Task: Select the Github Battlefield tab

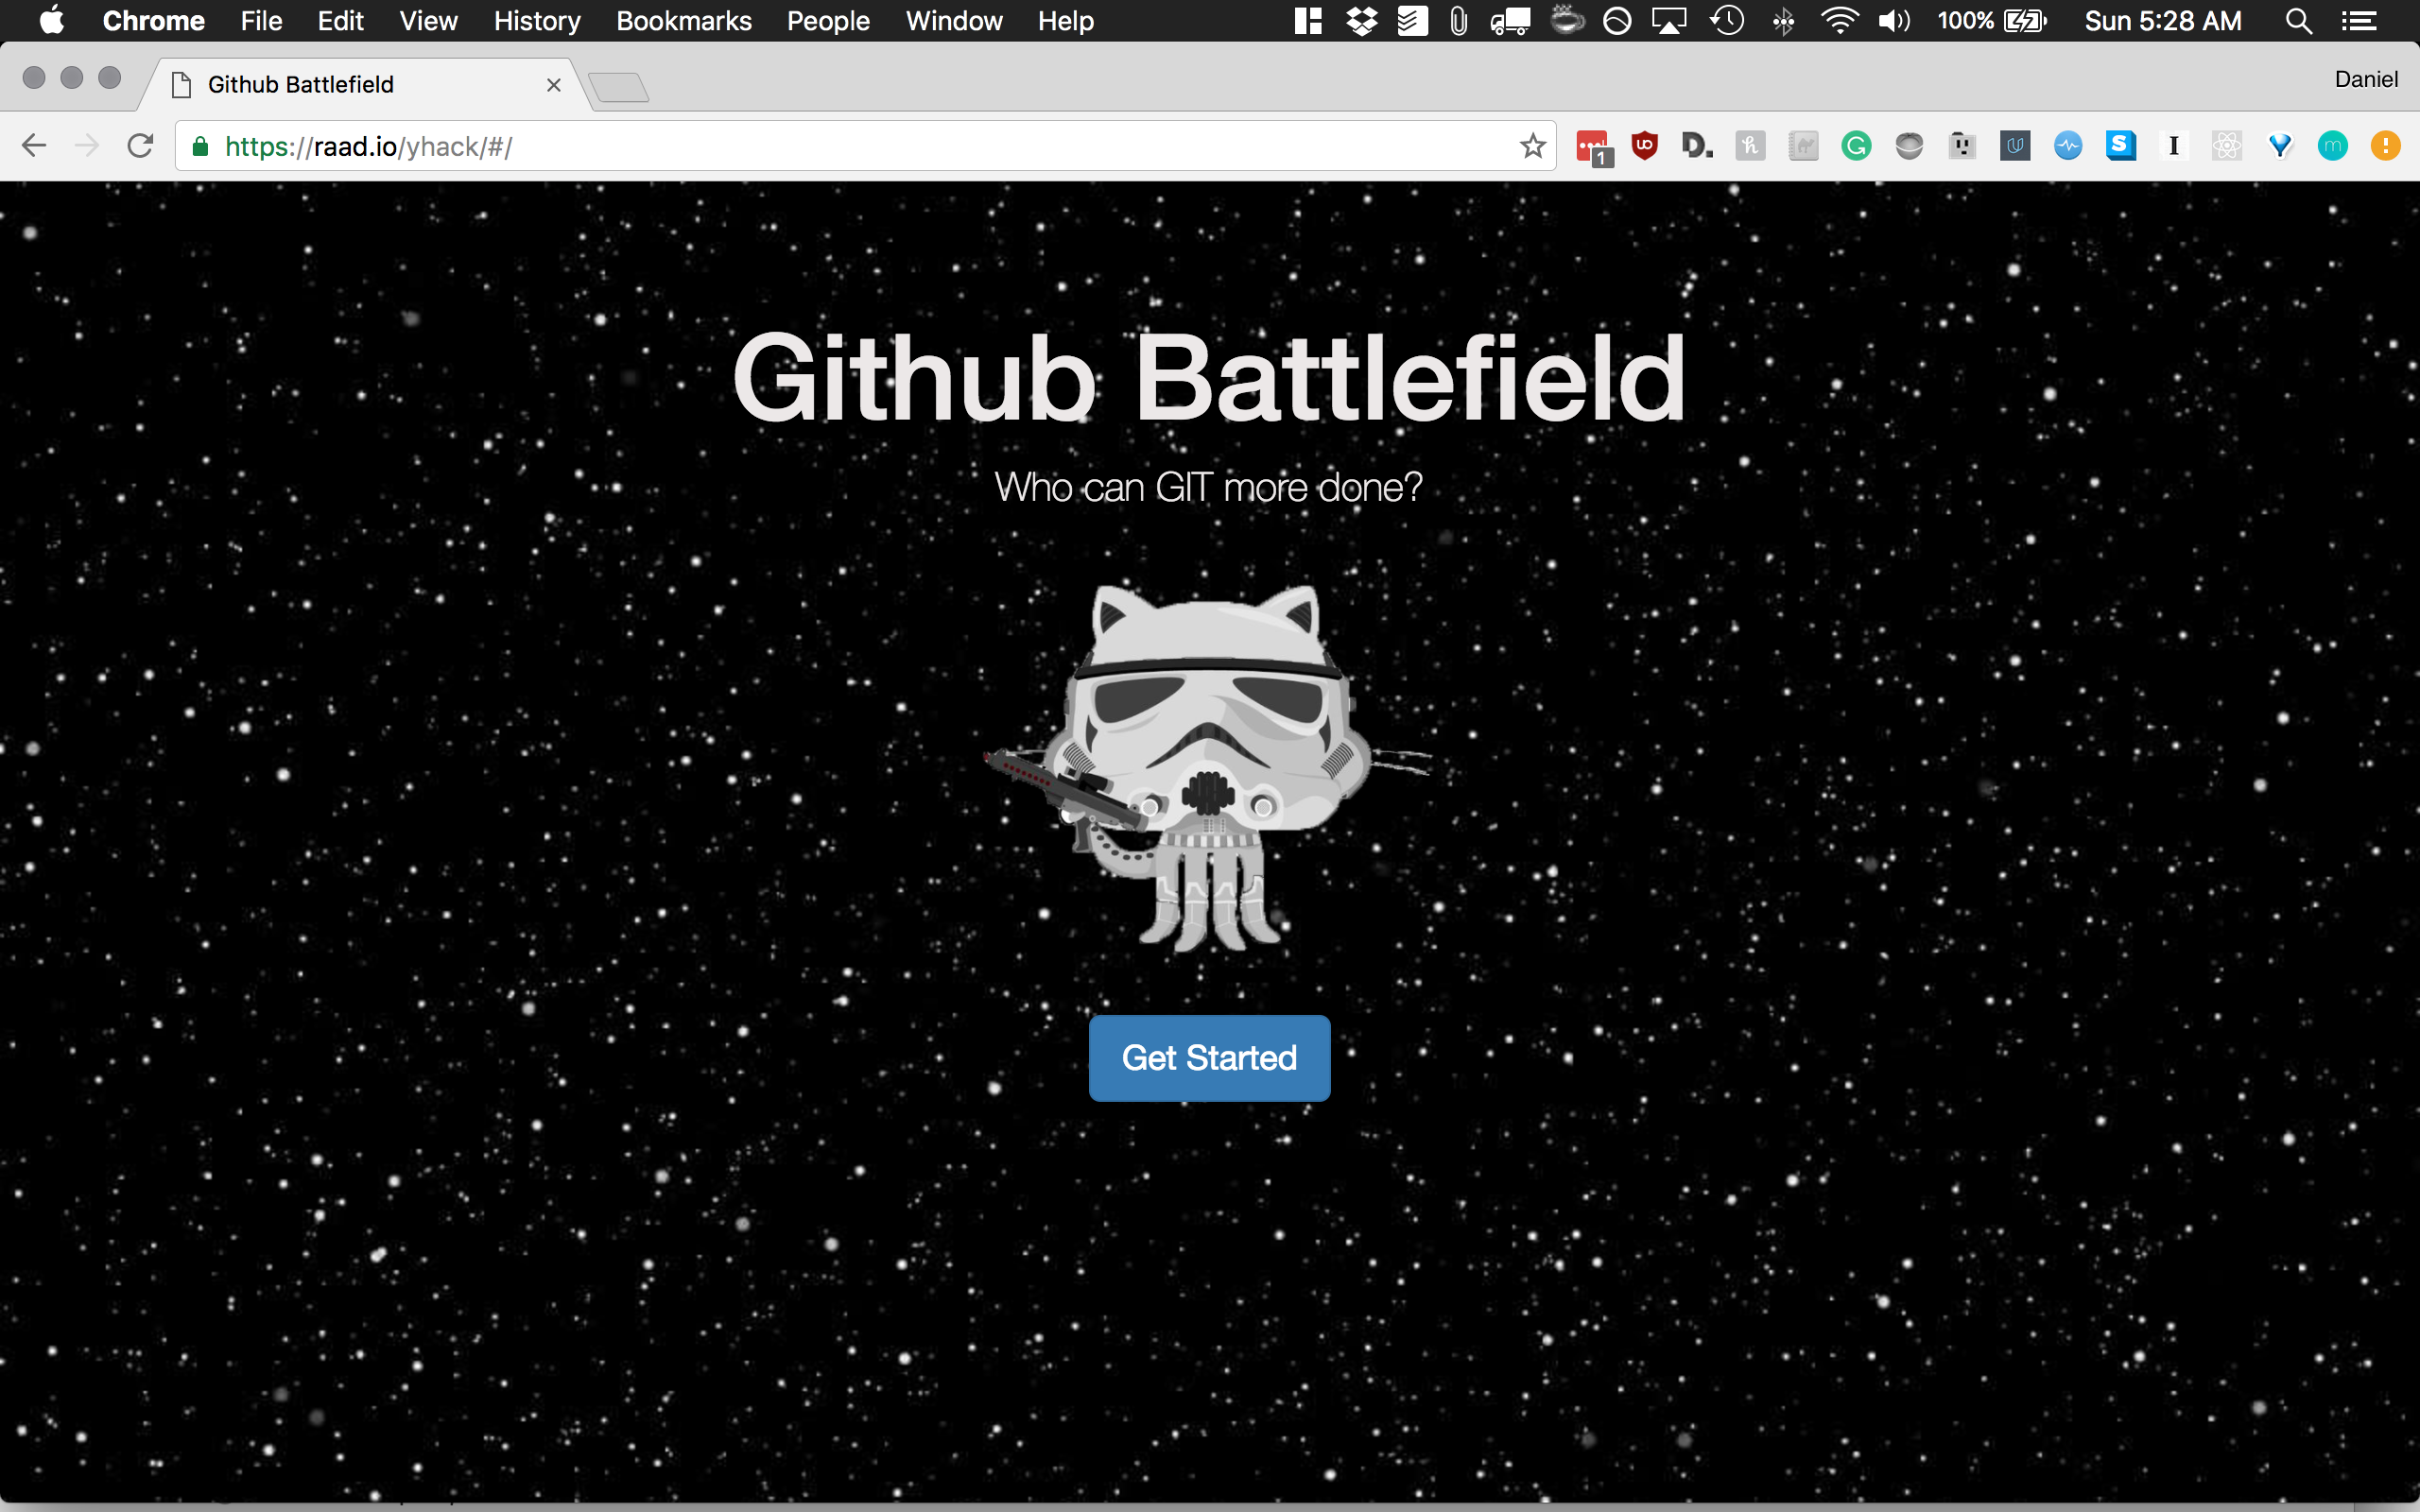Action: coord(300,85)
